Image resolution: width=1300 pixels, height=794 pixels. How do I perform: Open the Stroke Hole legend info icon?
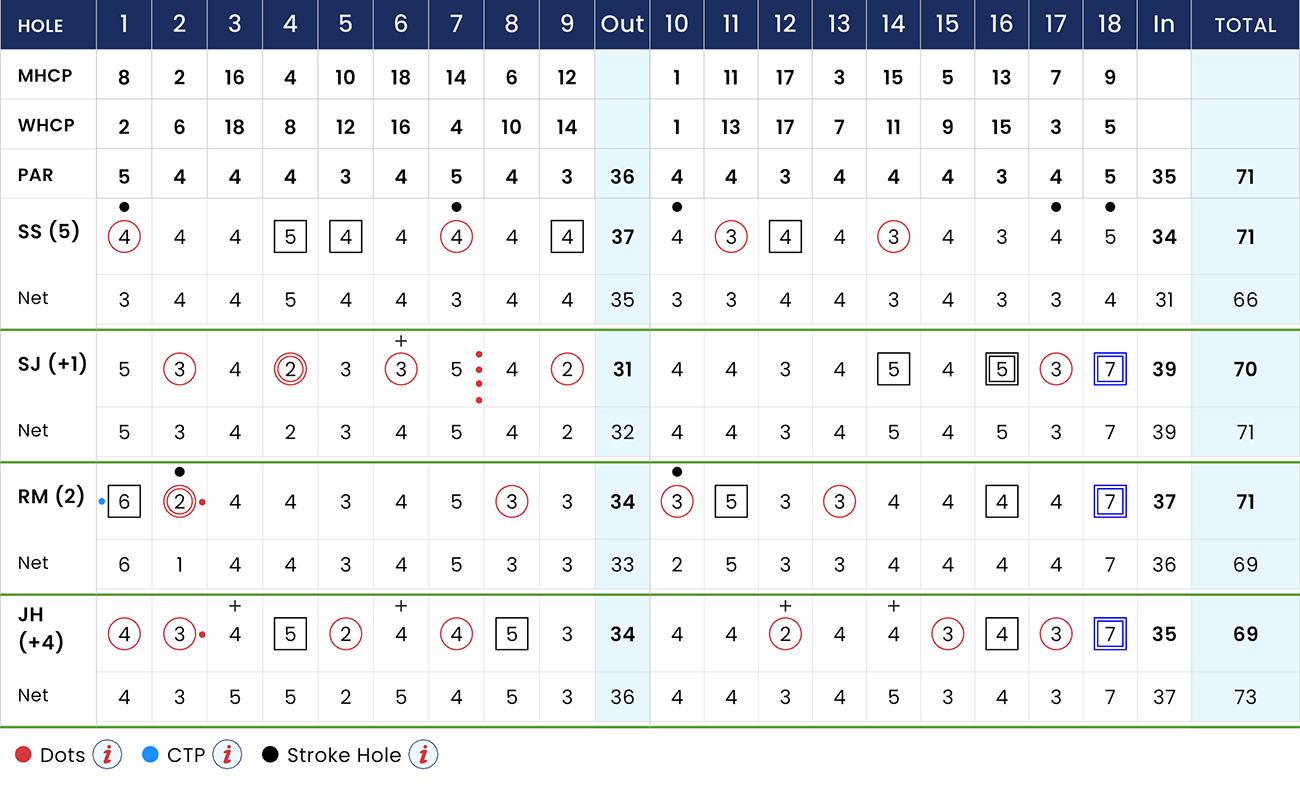coord(422,754)
